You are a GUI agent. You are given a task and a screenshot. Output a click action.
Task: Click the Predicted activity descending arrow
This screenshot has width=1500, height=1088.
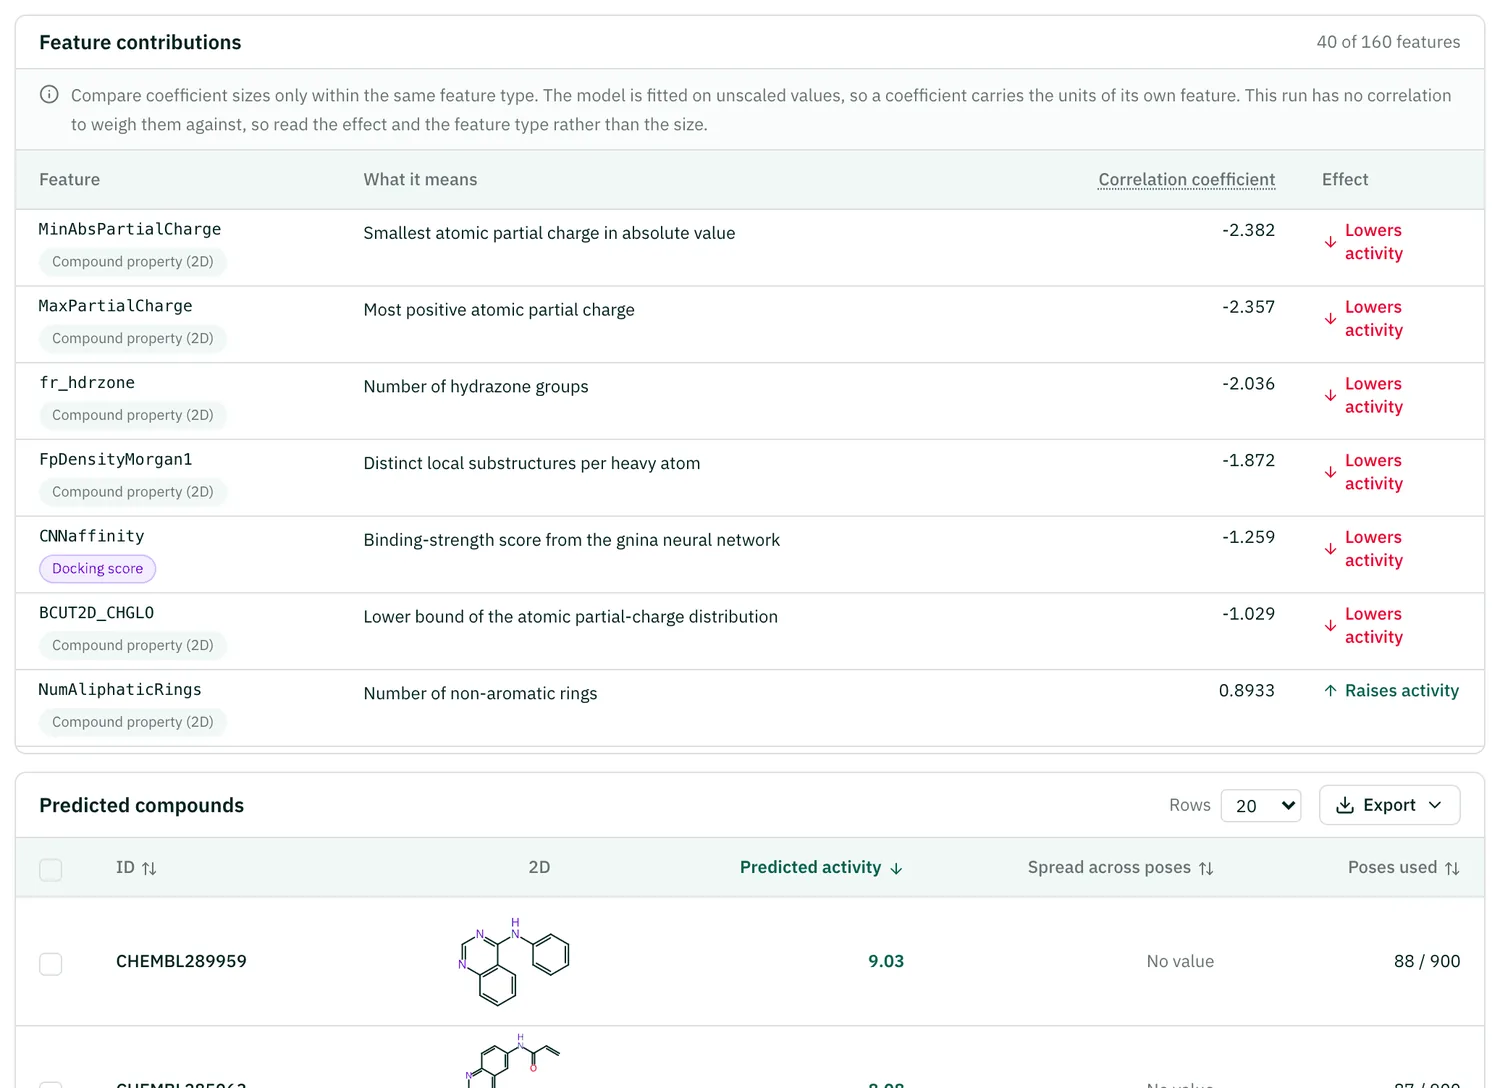[x=896, y=868]
